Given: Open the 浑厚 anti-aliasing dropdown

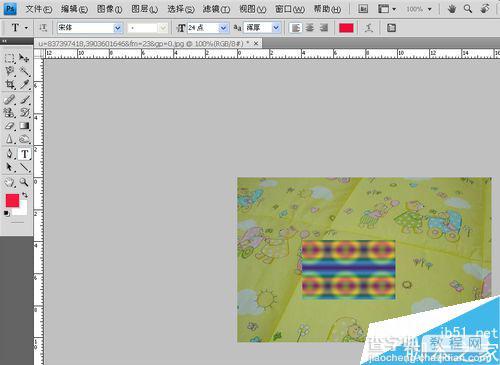Looking at the screenshot, I should (276, 28).
